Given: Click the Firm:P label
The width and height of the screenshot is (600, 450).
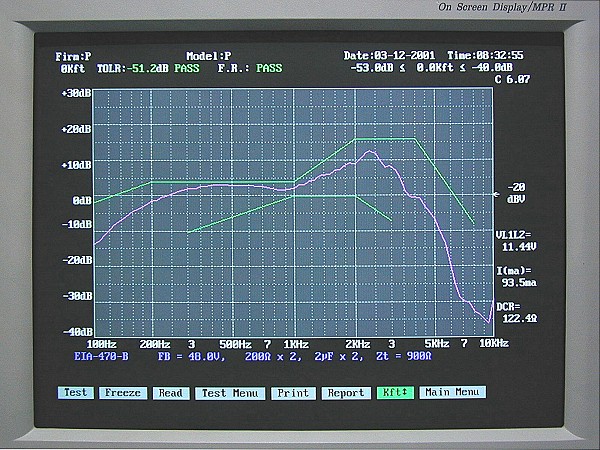Looking at the screenshot, I should (x=73, y=57).
